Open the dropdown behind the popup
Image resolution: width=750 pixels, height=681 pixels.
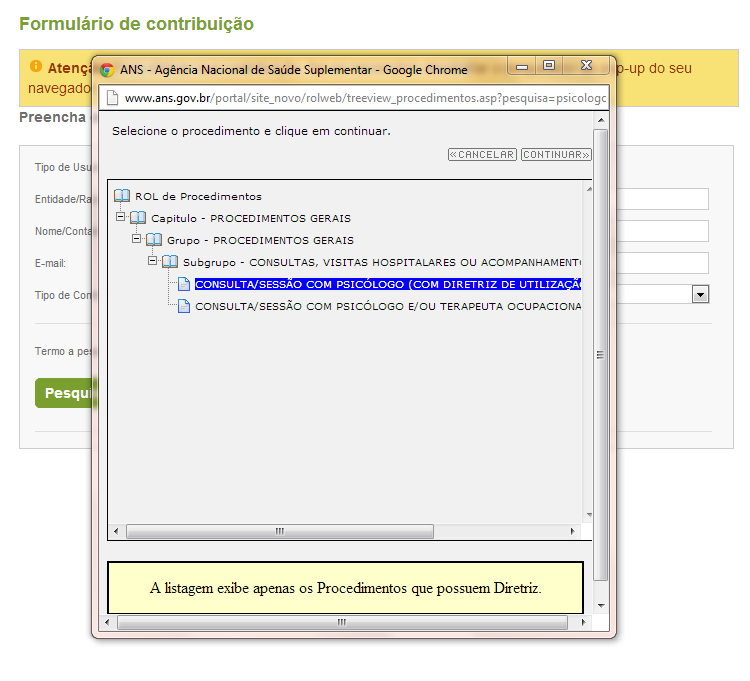(x=701, y=294)
